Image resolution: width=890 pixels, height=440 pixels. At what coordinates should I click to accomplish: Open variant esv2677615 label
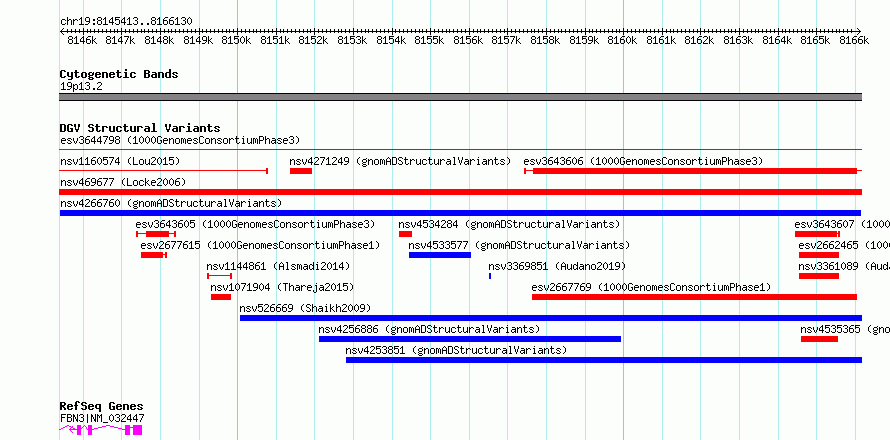coord(260,245)
